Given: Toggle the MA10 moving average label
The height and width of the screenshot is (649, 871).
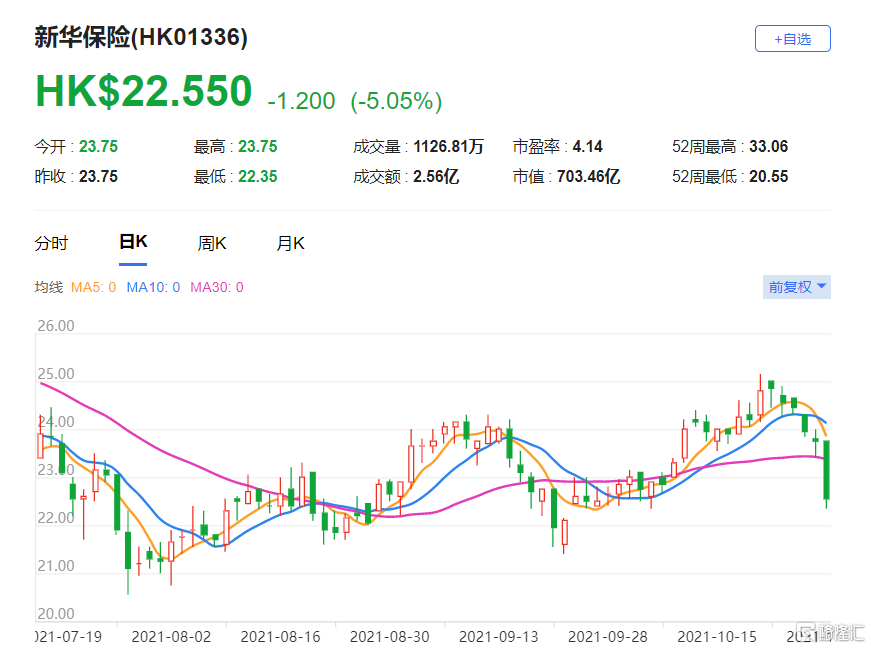Looking at the screenshot, I should pyautogui.click(x=153, y=287).
